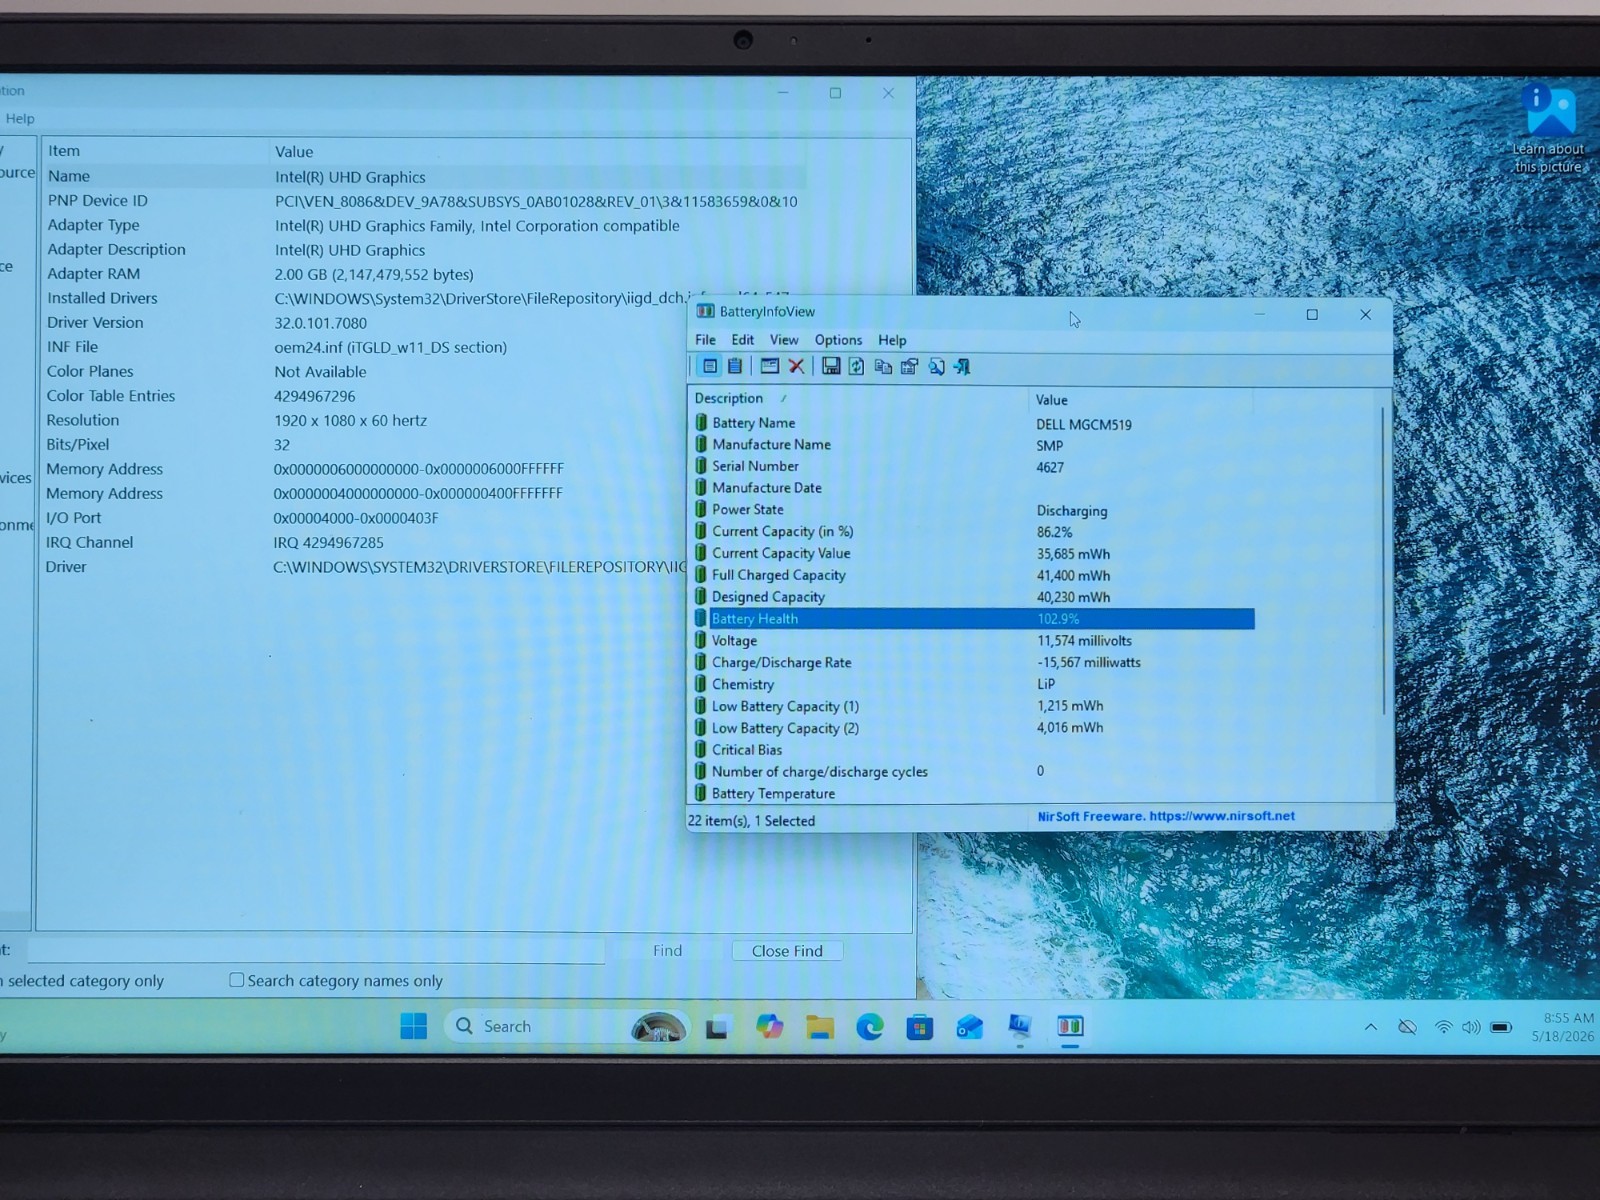The width and height of the screenshot is (1600, 1200).
Task: Expand hidden system tray icons chevron
Action: point(1370,1027)
